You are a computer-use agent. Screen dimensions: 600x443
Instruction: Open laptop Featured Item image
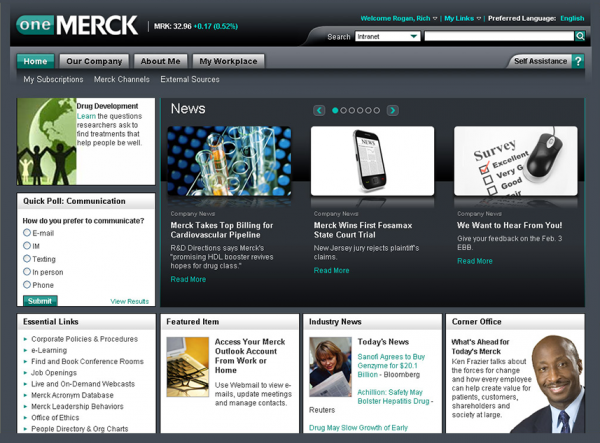(188, 366)
